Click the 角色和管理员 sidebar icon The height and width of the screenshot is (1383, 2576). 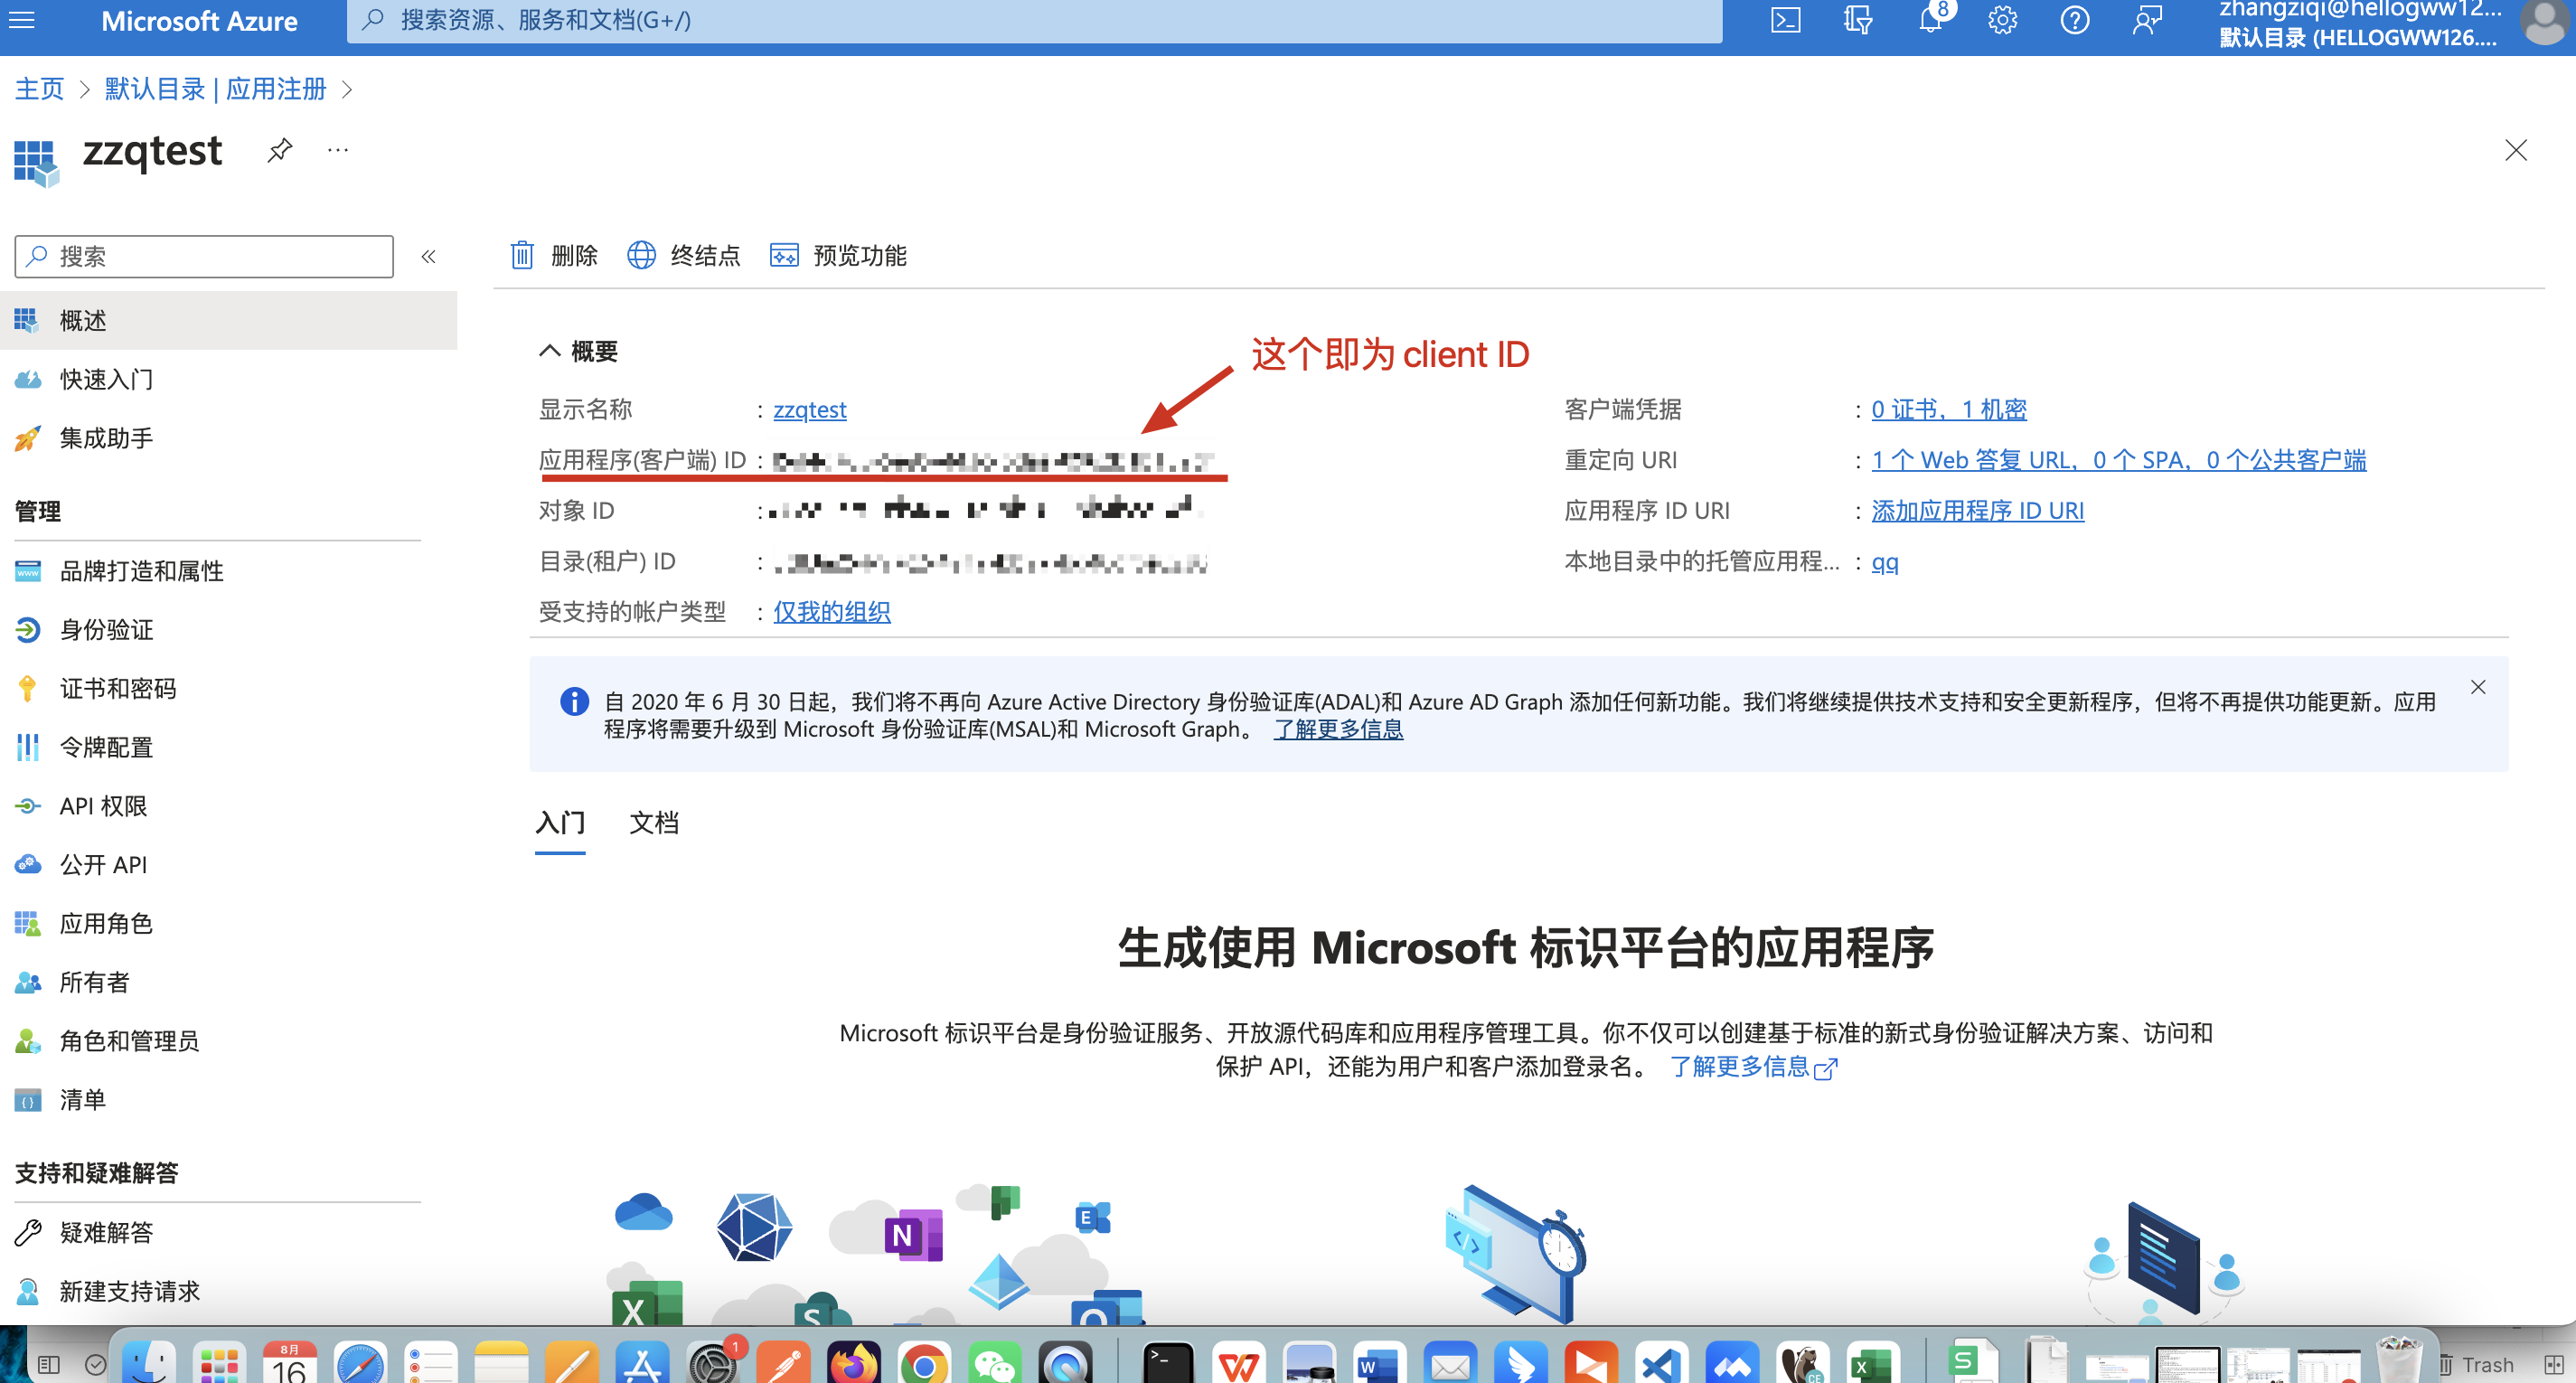(x=28, y=1041)
